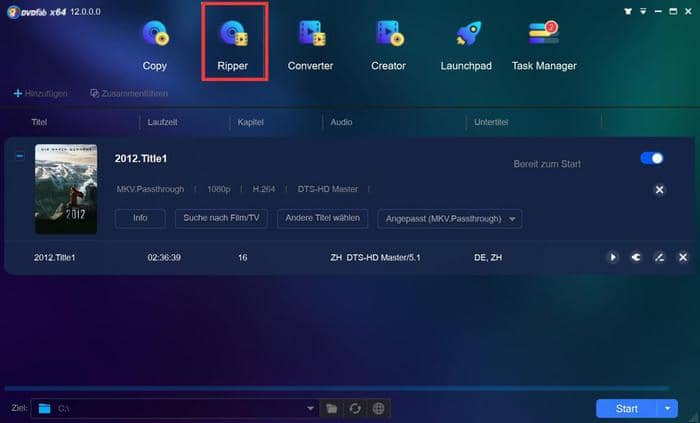Image resolution: width=700 pixels, height=423 pixels.
Task: Click the Info button
Action: [x=140, y=218]
